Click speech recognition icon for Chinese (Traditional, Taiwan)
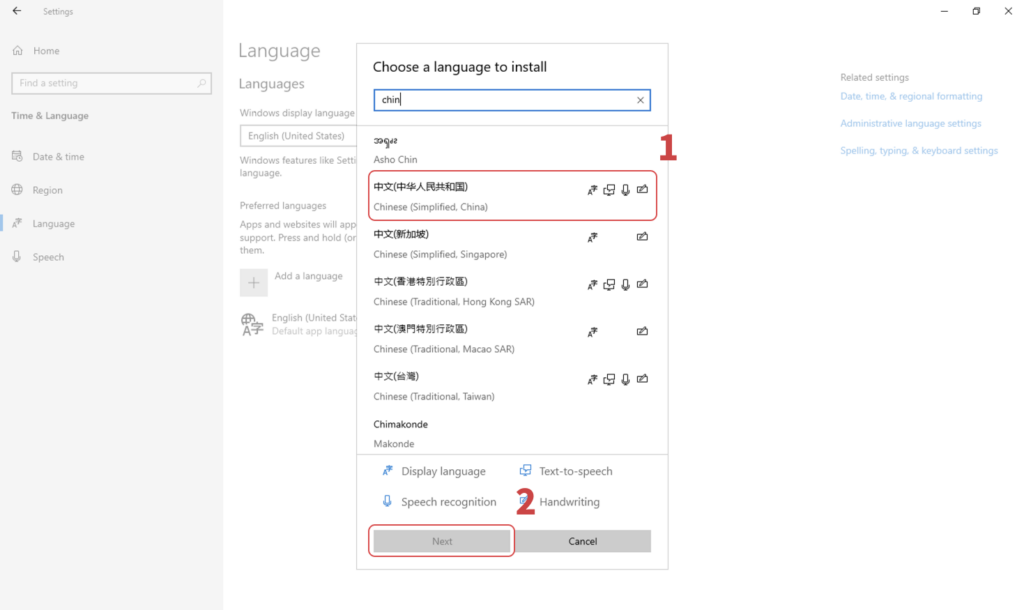 (626, 379)
